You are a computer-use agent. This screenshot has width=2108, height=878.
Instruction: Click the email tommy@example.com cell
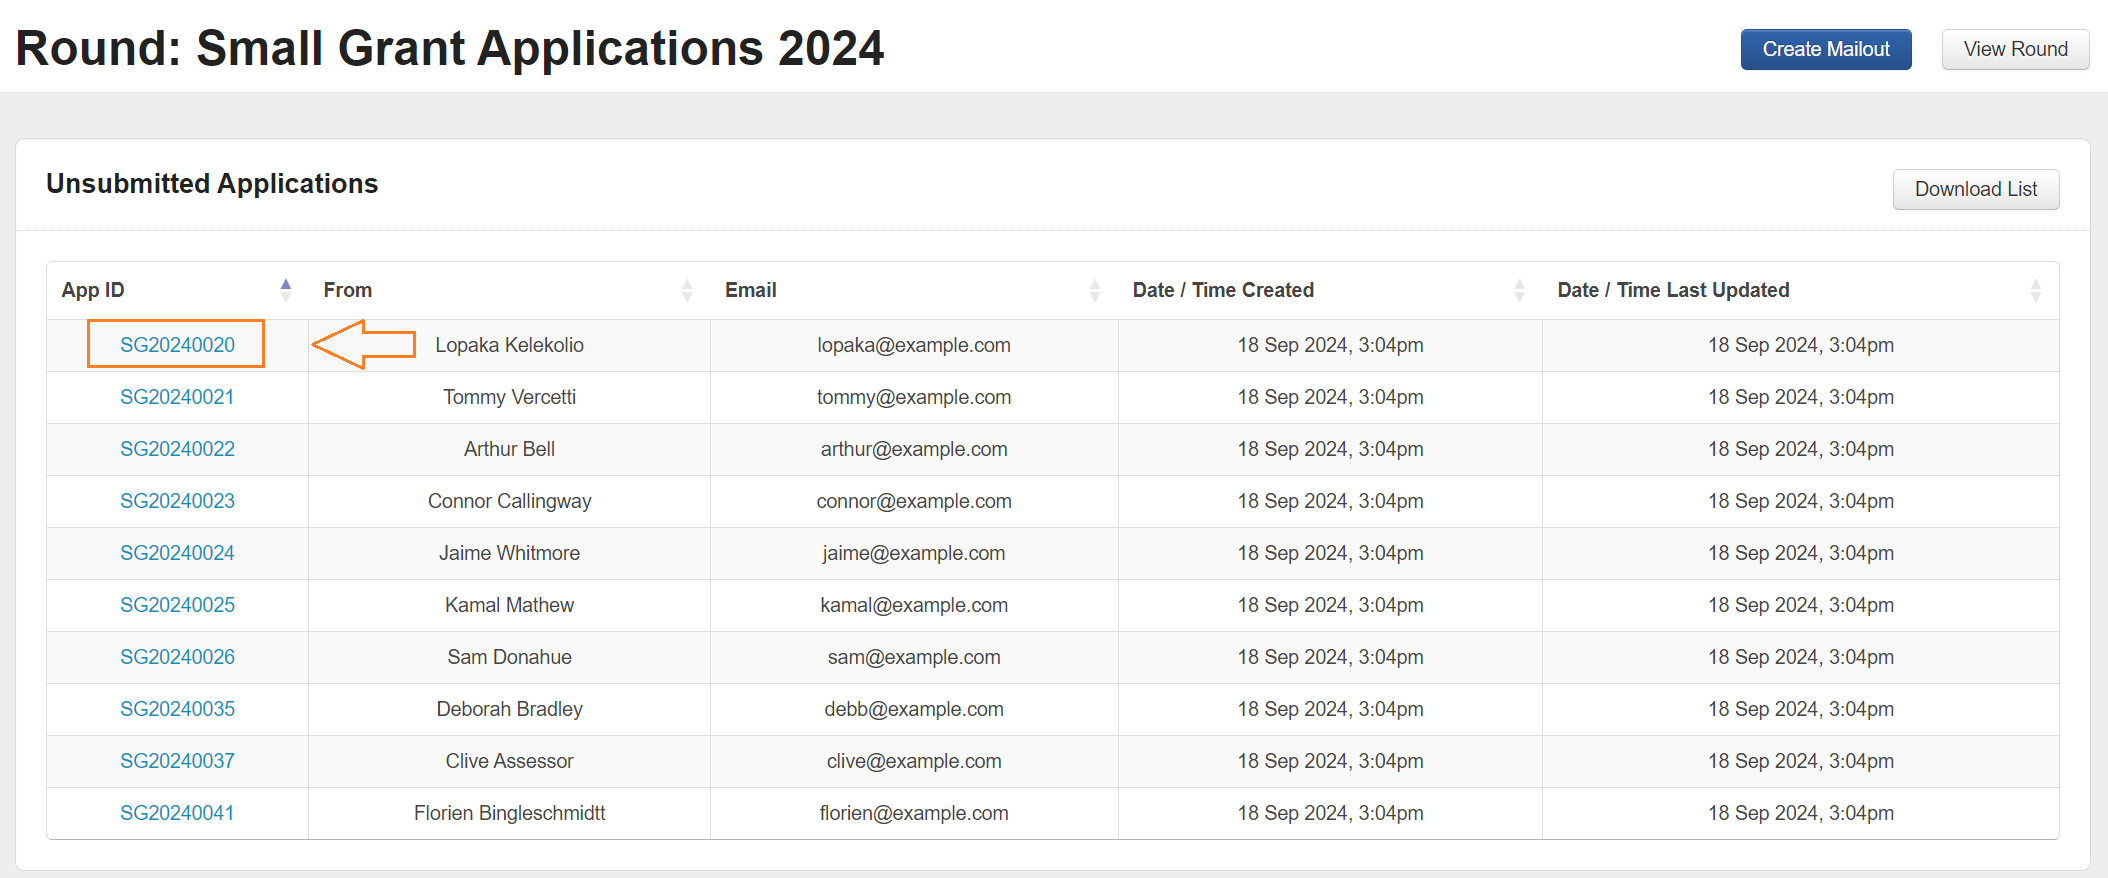pos(913,397)
